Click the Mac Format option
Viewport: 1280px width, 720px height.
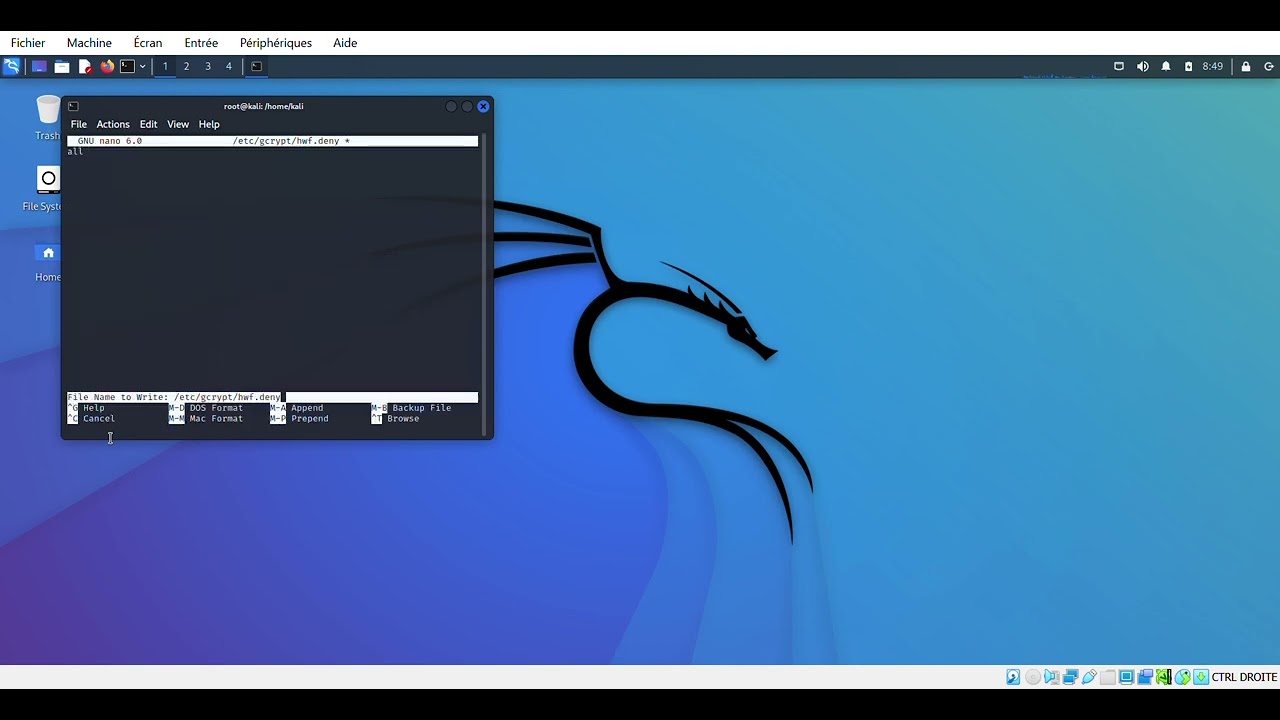point(206,418)
